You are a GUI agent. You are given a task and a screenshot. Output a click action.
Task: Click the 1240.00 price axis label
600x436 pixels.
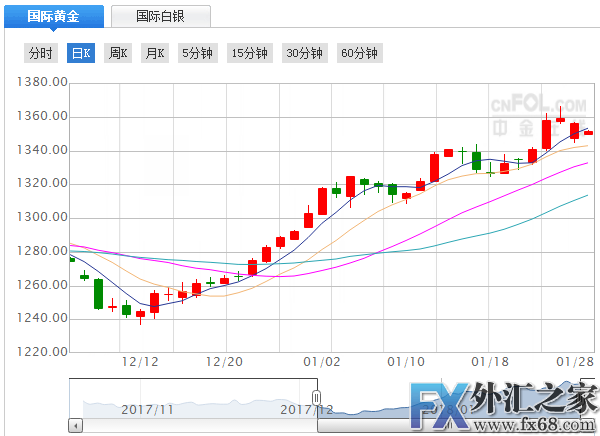42,318
